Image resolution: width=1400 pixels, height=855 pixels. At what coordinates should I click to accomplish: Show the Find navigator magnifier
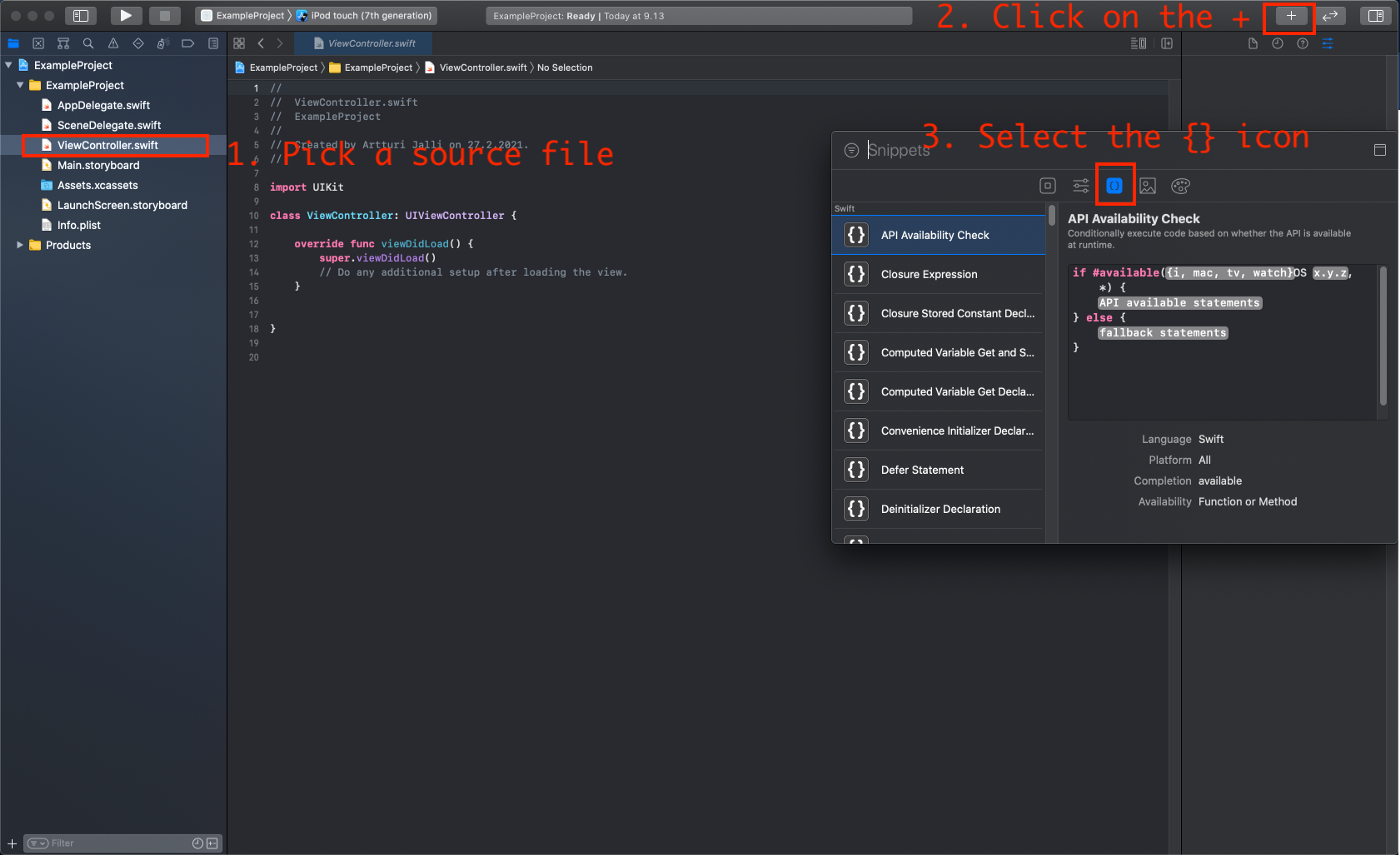pyautogui.click(x=88, y=43)
